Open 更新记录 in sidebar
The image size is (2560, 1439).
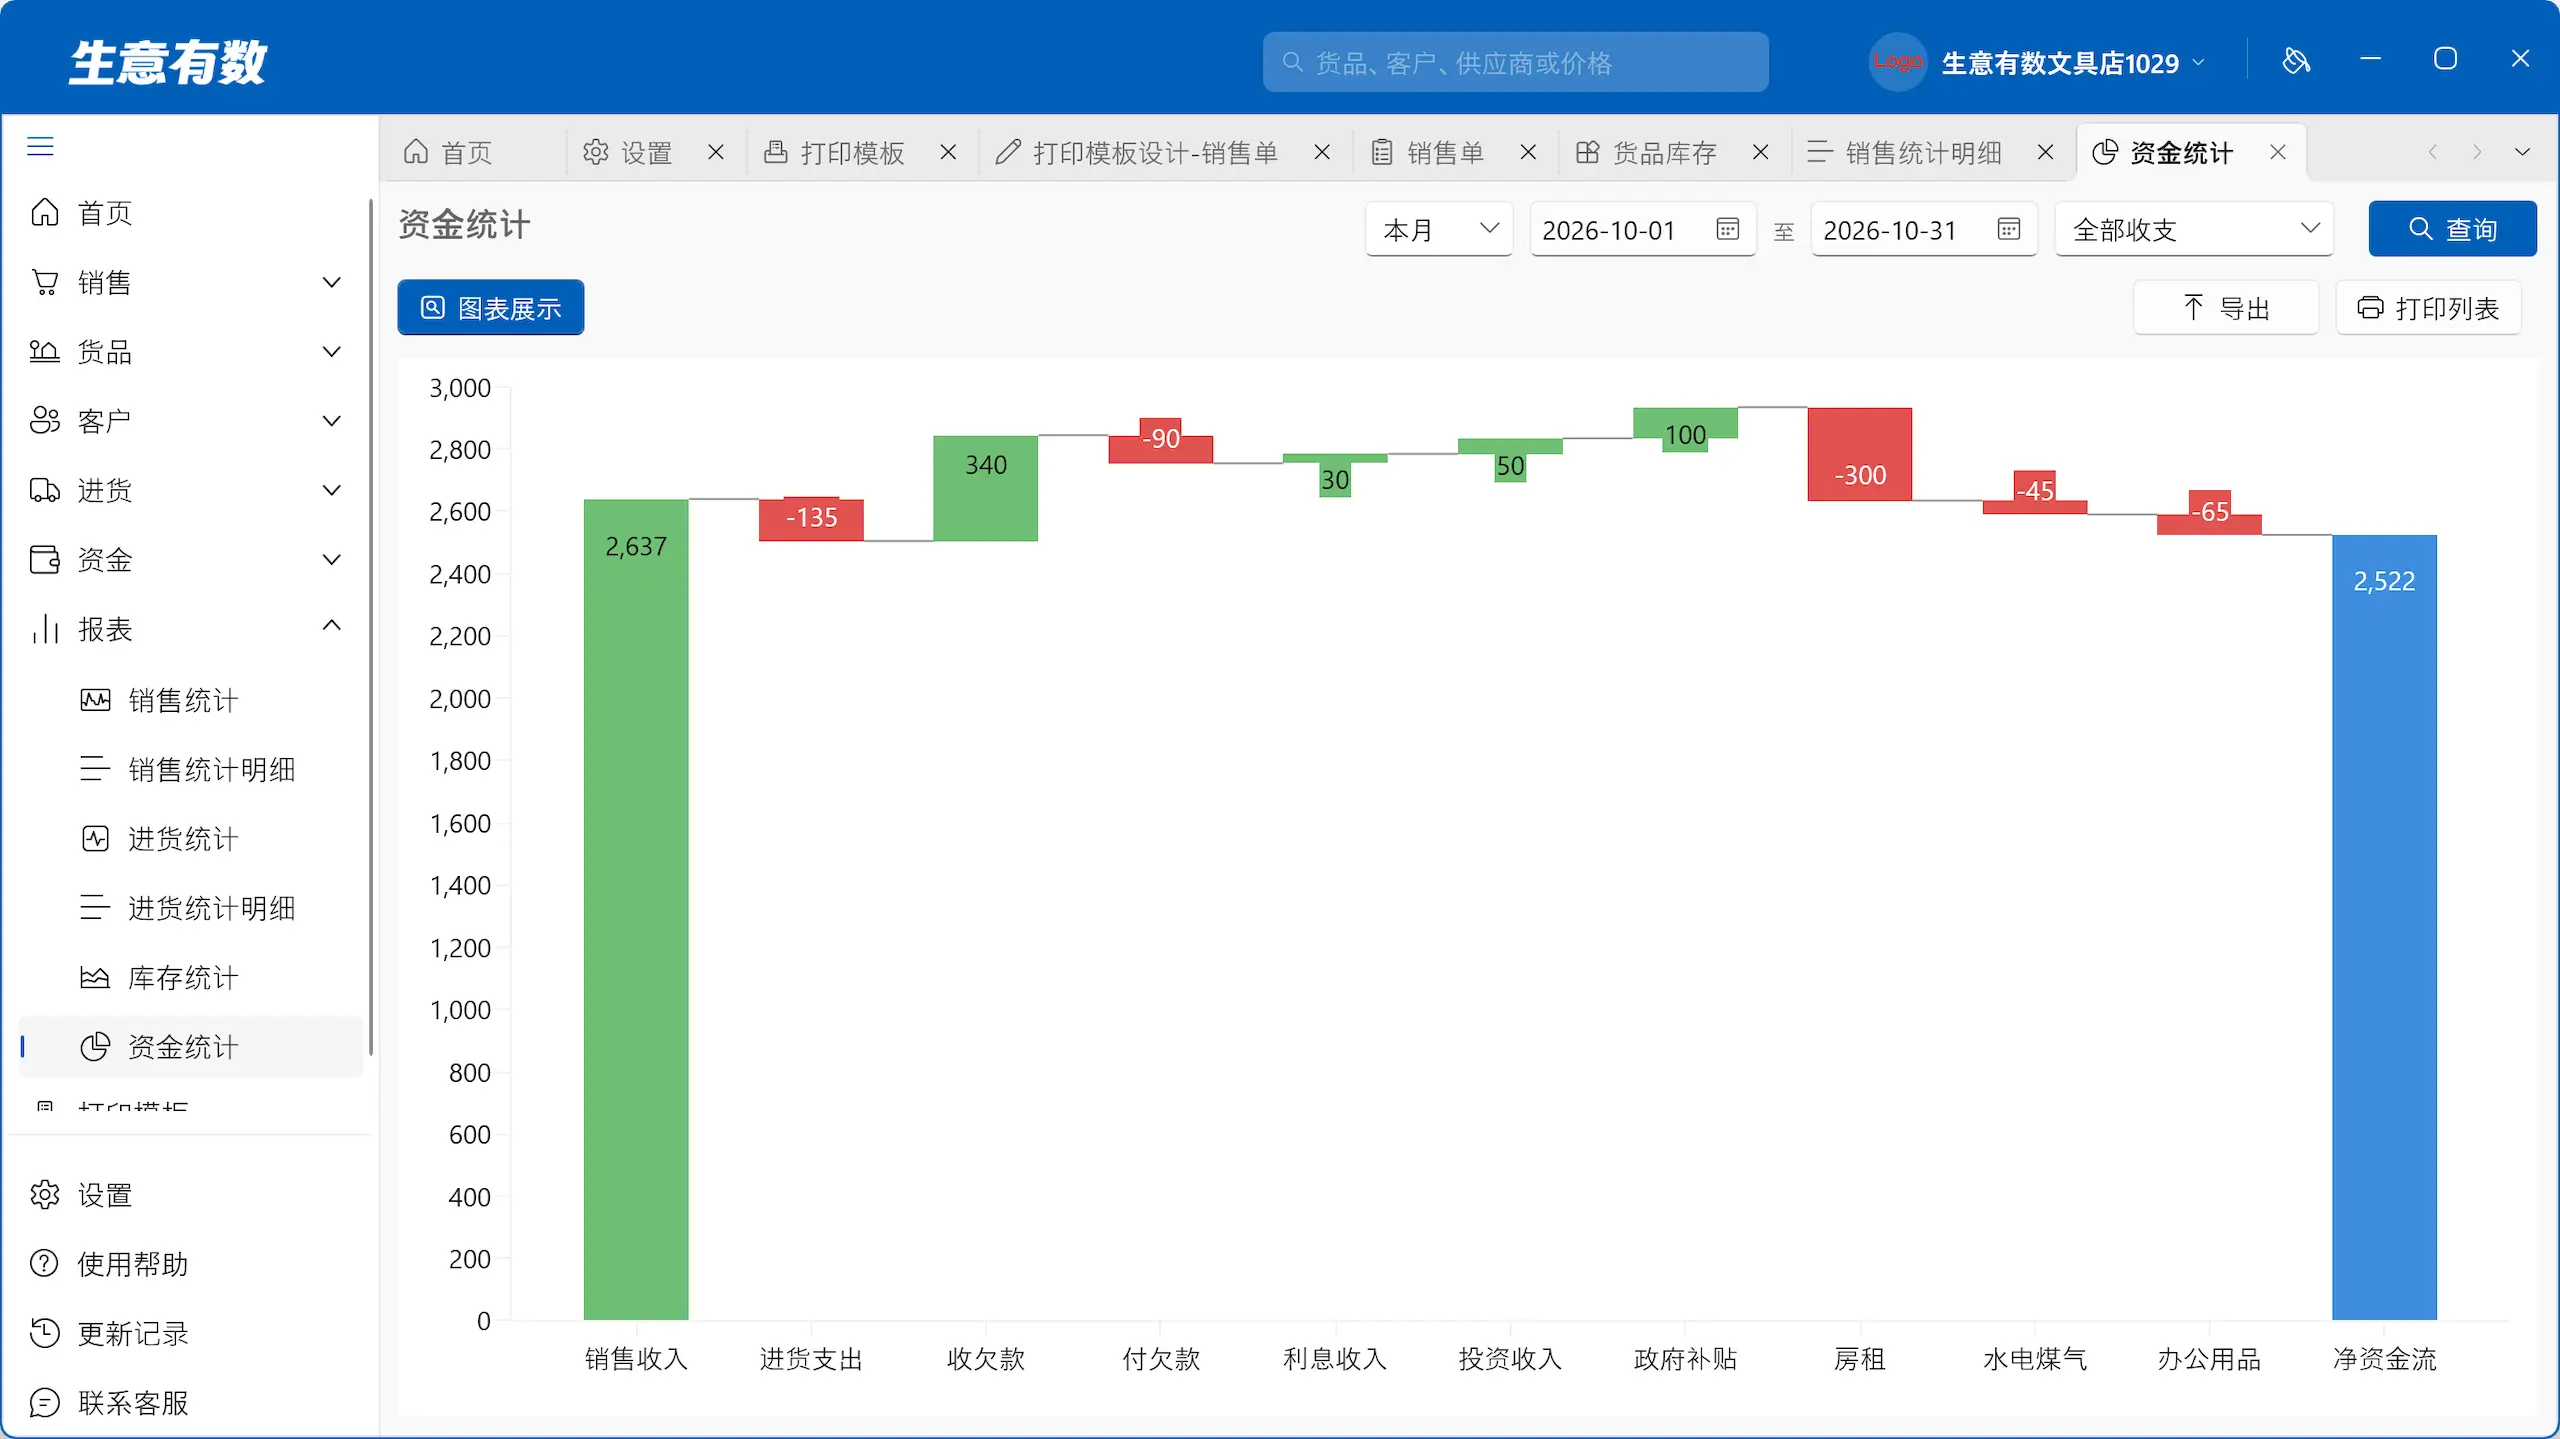(190, 1333)
